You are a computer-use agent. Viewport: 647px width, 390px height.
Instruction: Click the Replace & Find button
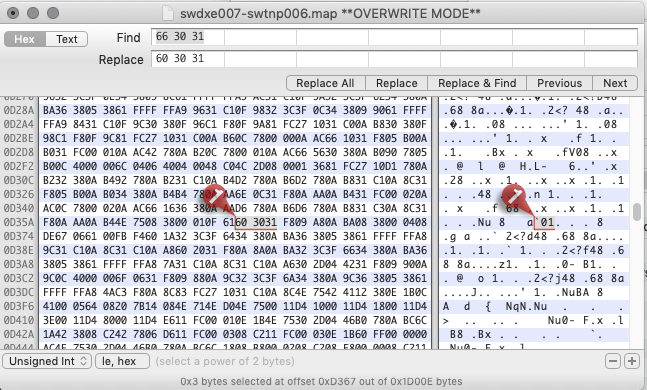[477, 83]
